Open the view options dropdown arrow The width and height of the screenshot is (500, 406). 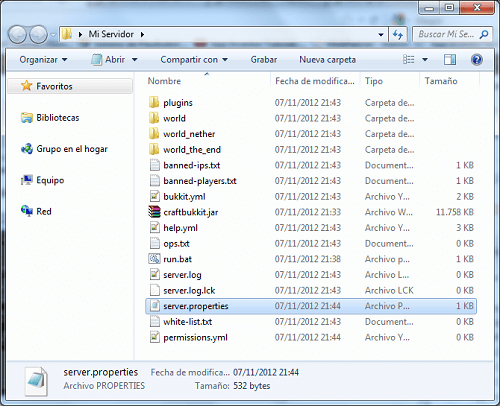coord(425,60)
